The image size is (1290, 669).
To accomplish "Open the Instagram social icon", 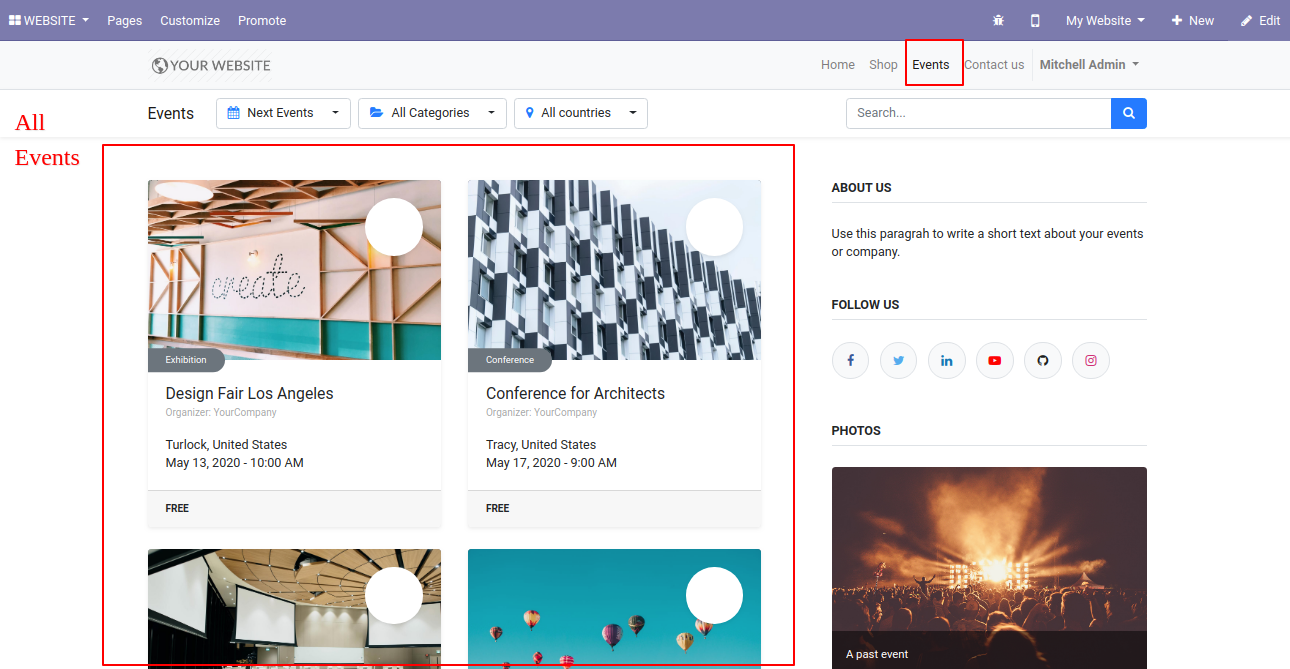I will click(x=1091, y=360).
